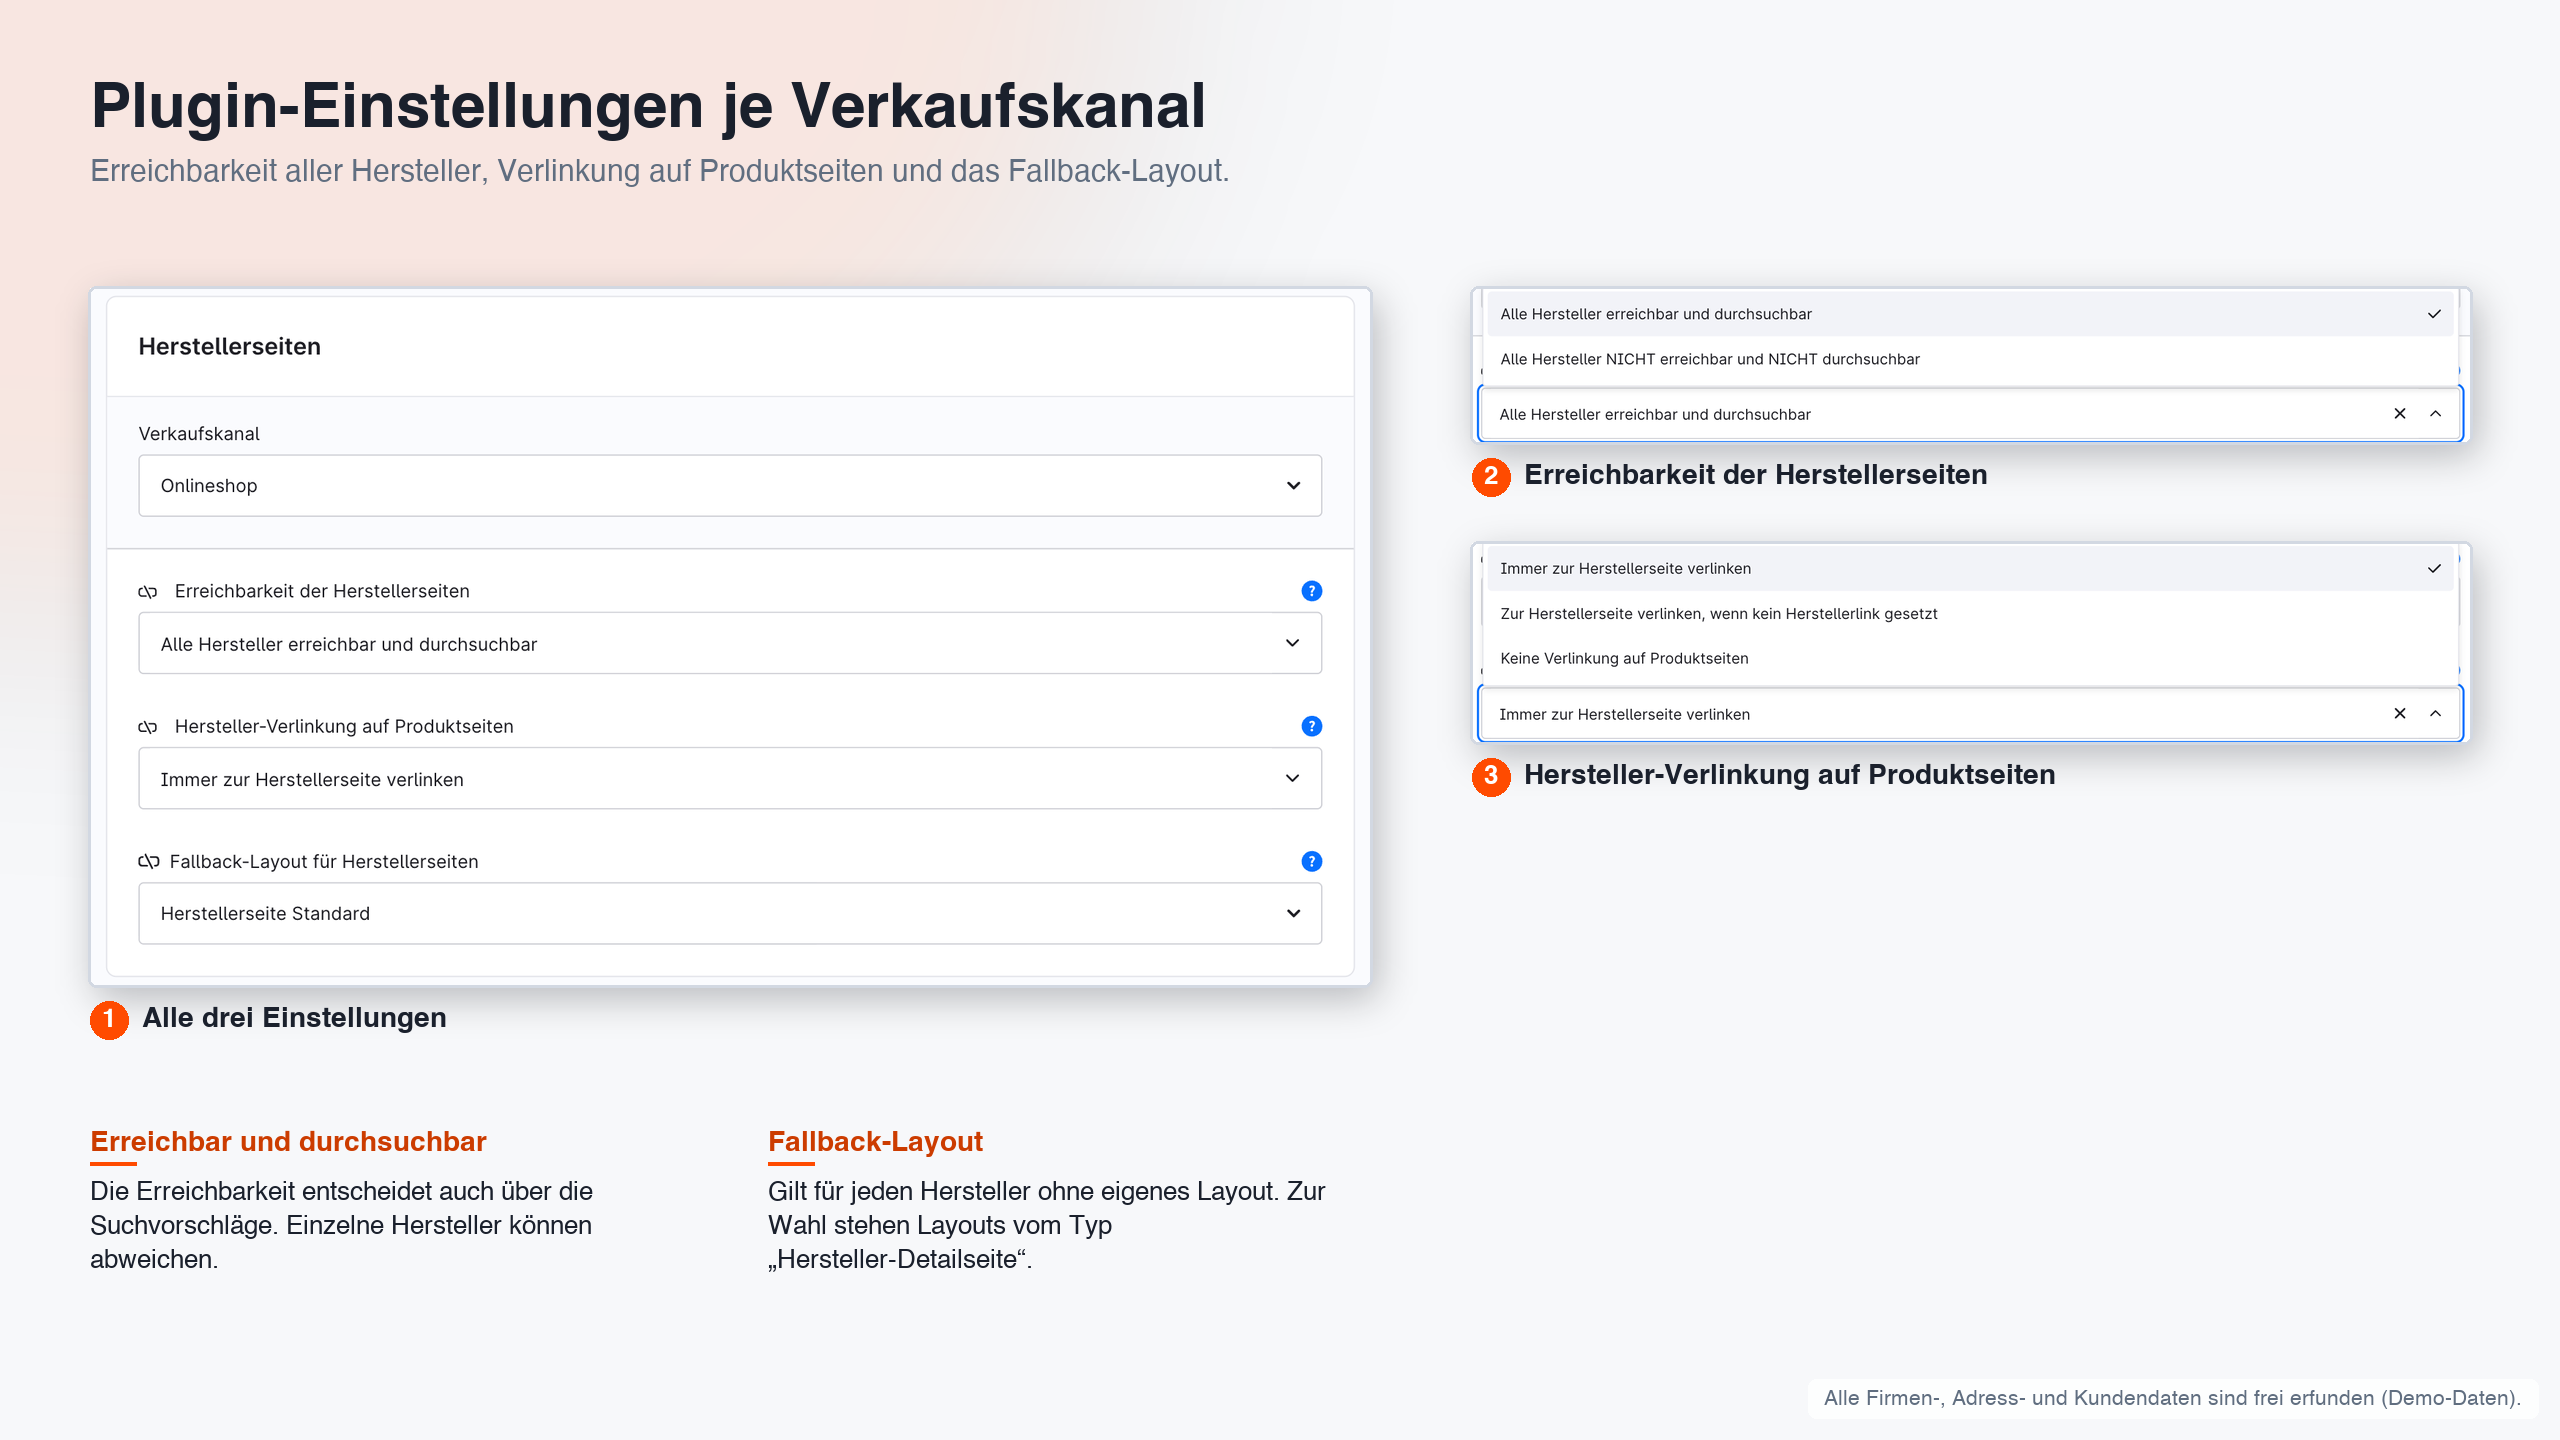
Task: Open help for Hersteller-Verlinkung auf Produktseiten
Action: [1311, 726]
